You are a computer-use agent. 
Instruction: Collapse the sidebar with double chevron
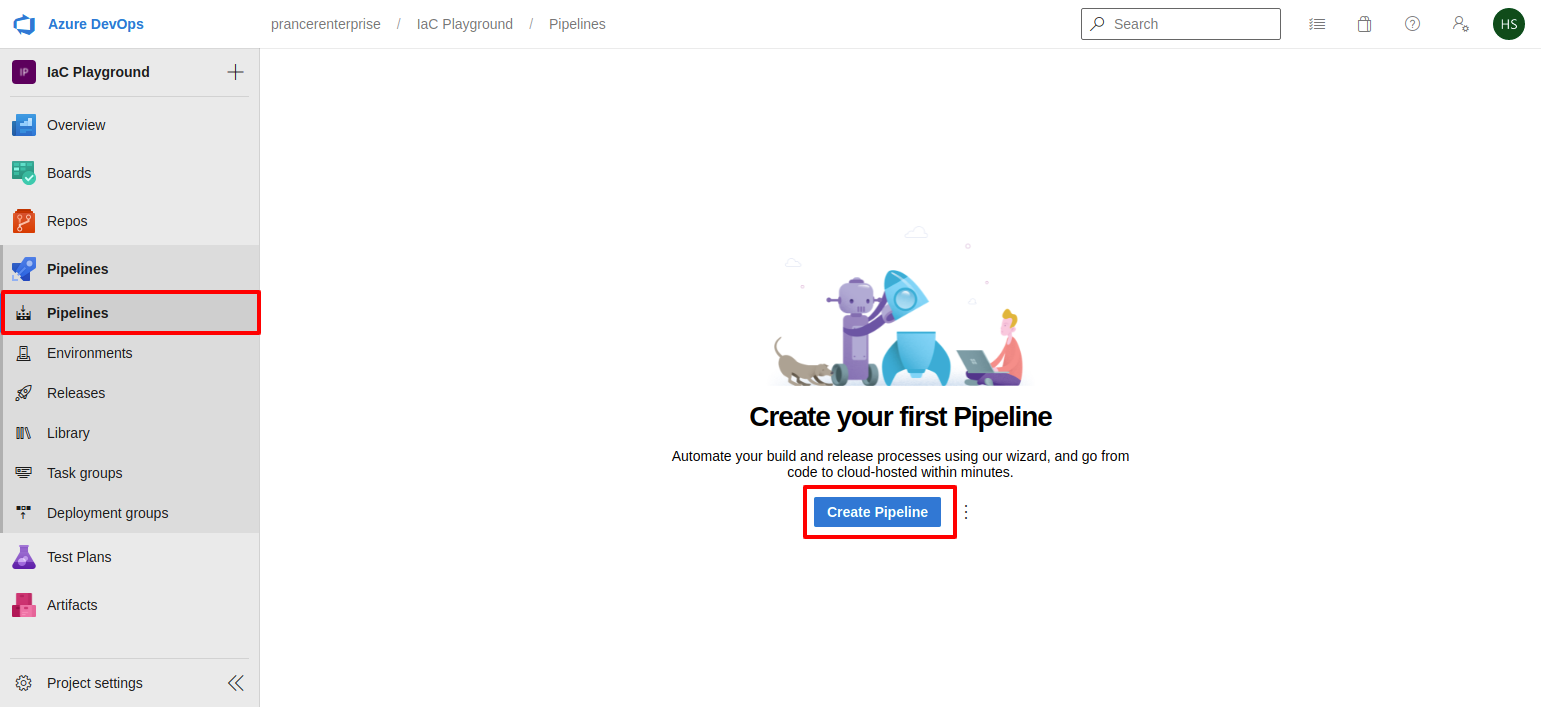pos(235,683)
